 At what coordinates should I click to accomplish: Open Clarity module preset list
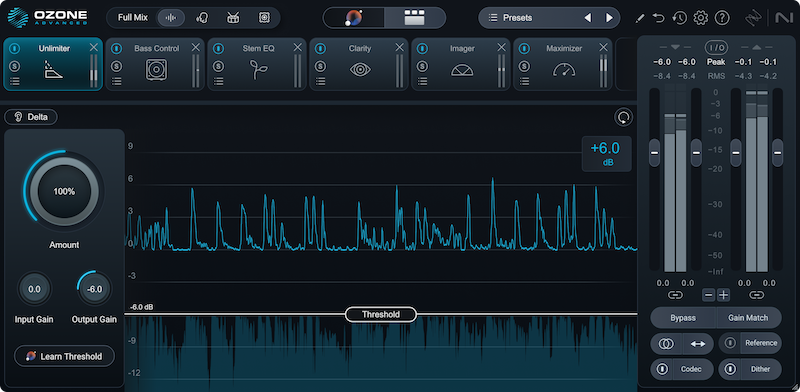click(320, 81)
